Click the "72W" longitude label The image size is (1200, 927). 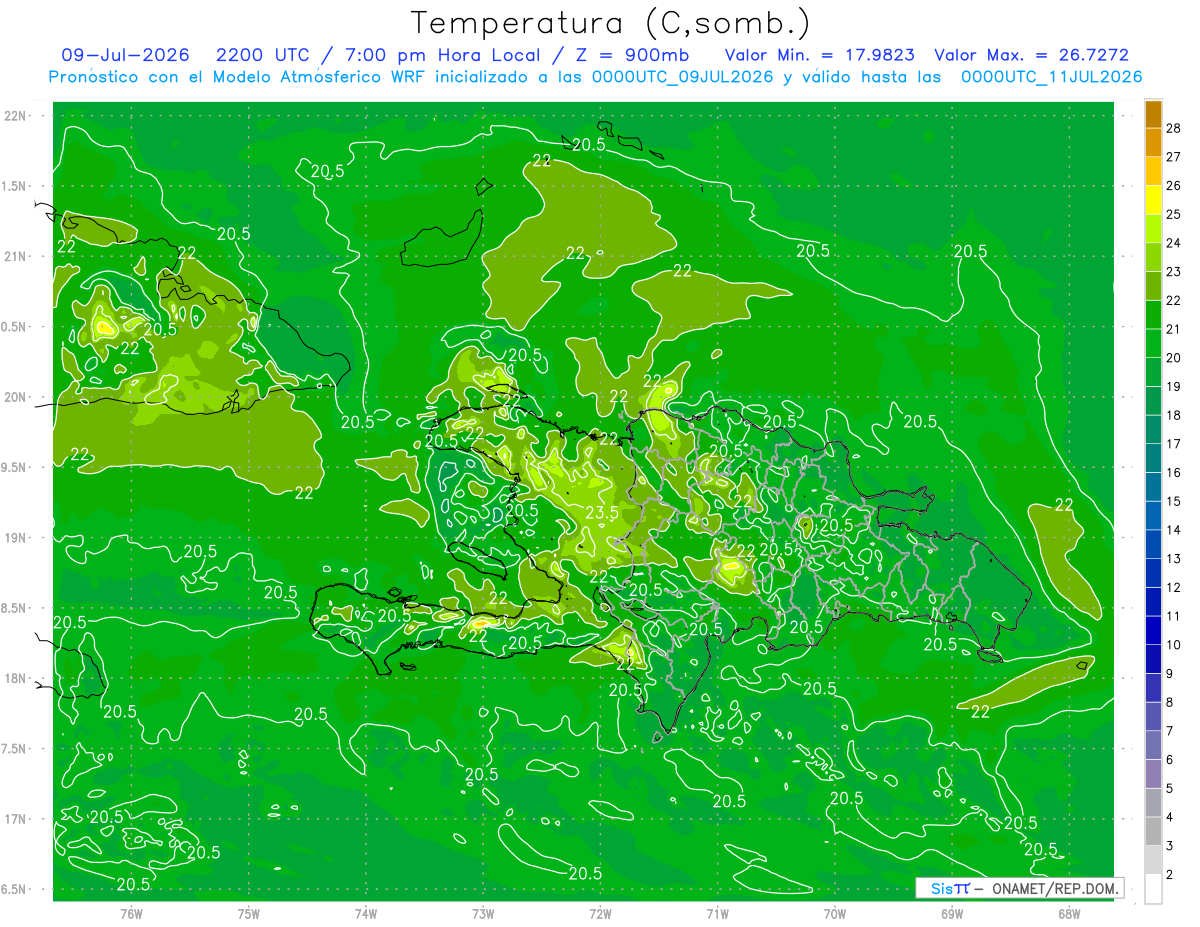point(600,913)
